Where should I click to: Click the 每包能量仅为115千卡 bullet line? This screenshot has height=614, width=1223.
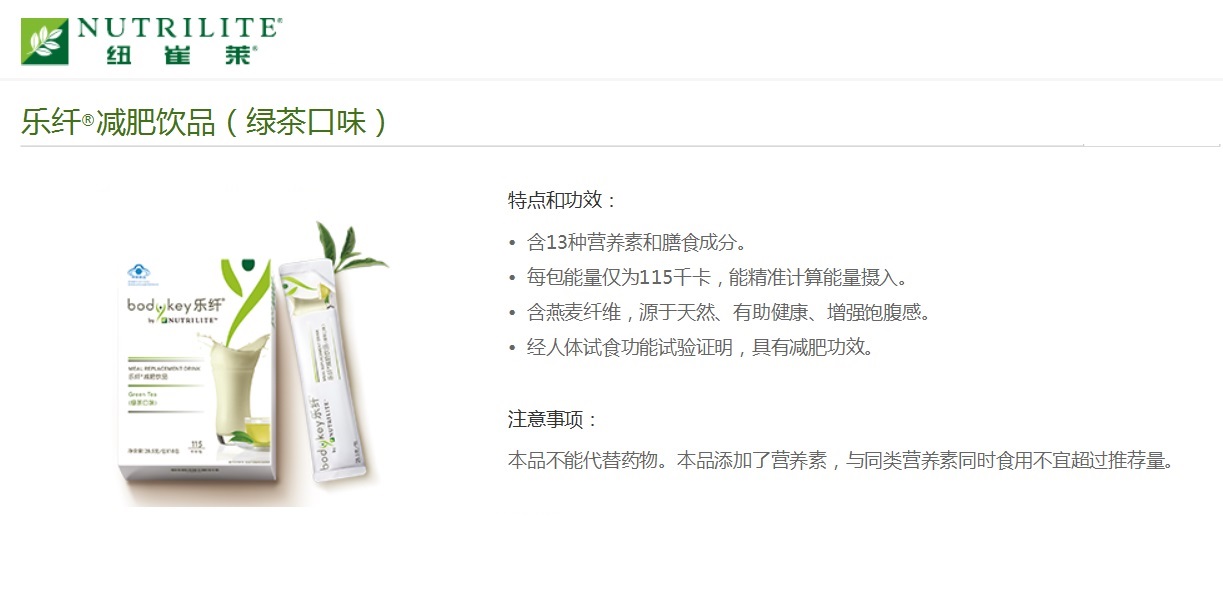point(717,277)
